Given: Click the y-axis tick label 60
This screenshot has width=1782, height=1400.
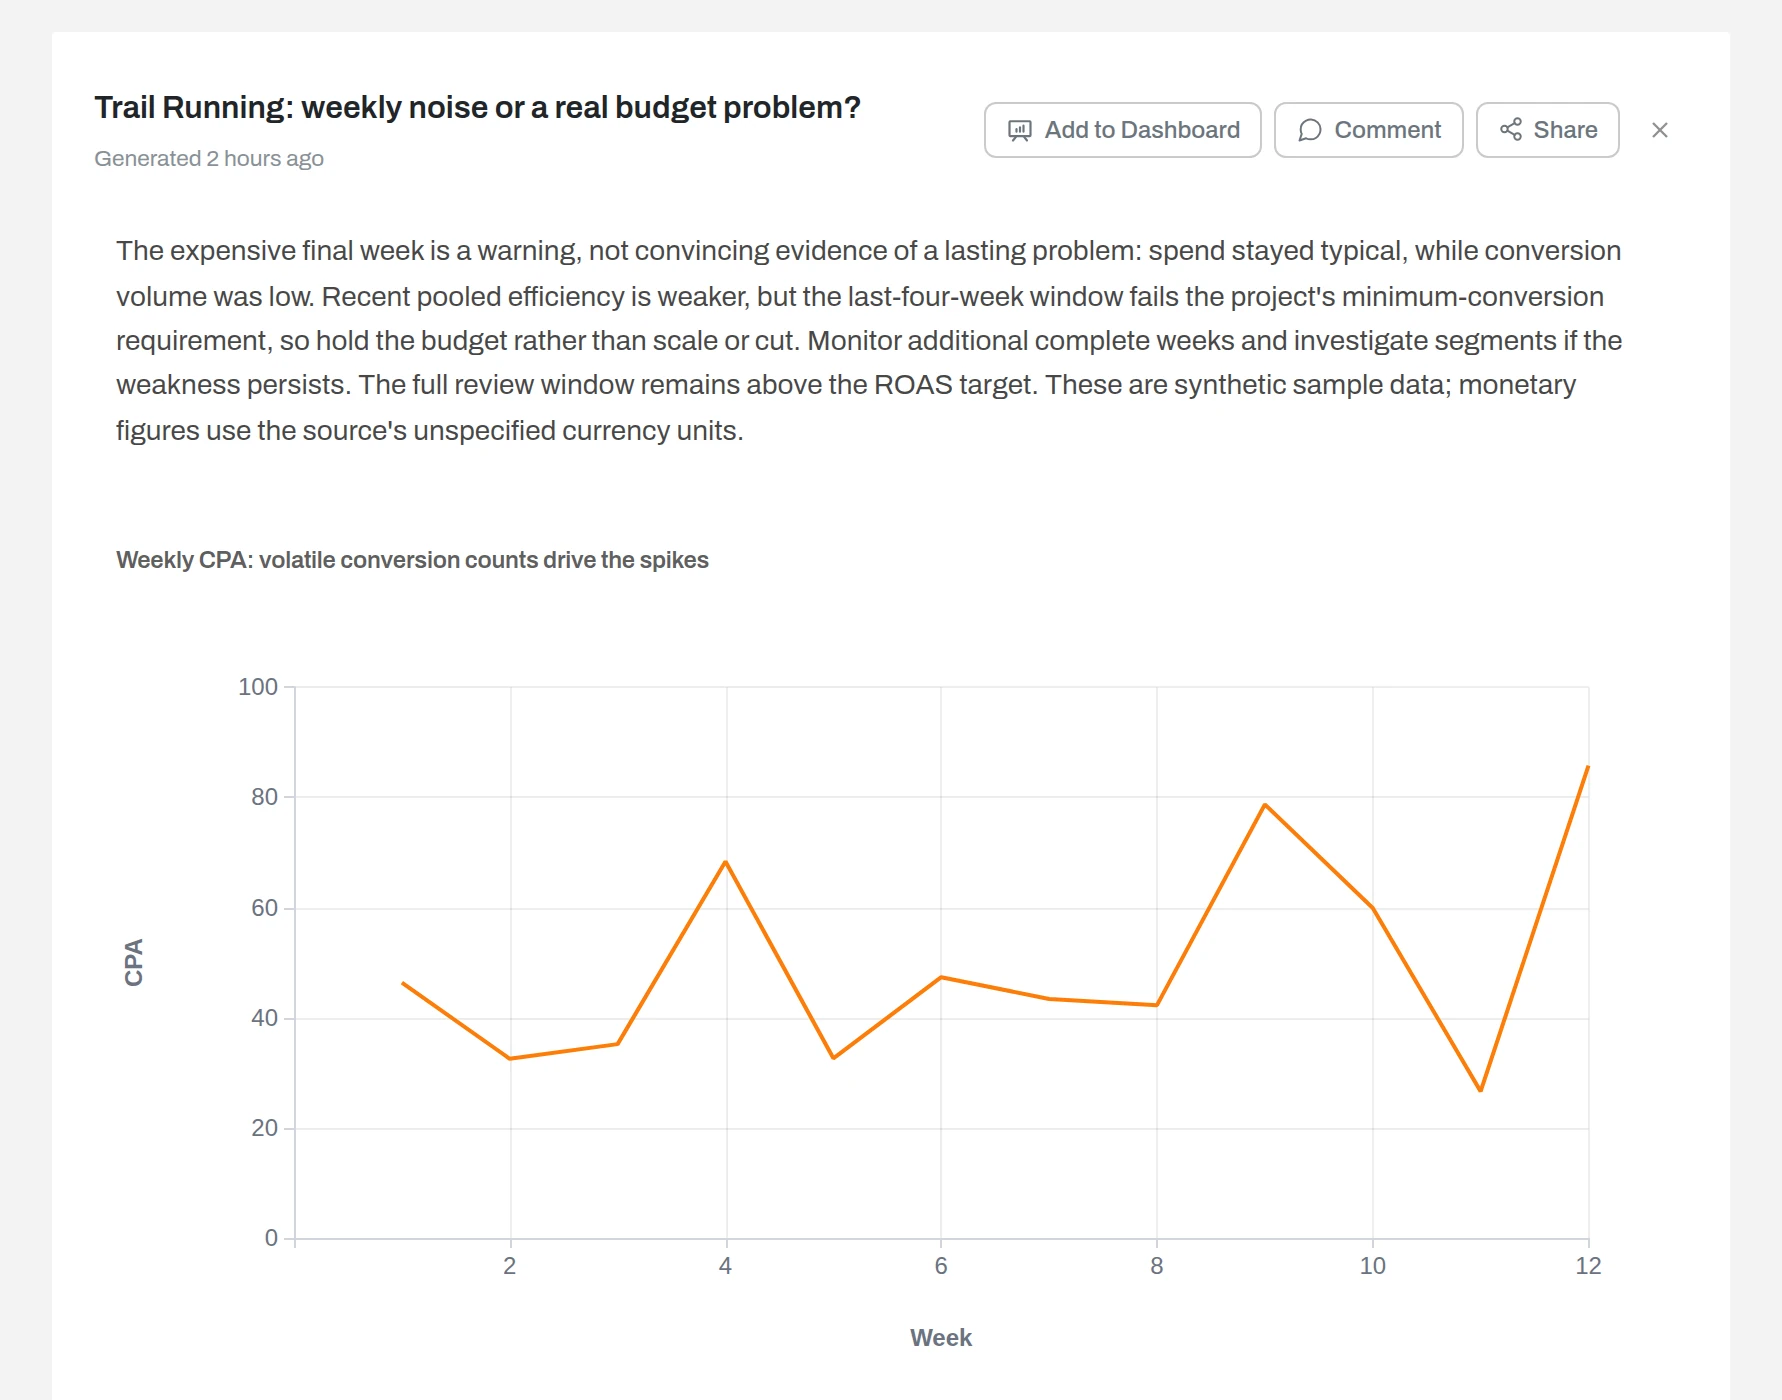Looking at the screenshot, I should (x=264, y=908).
